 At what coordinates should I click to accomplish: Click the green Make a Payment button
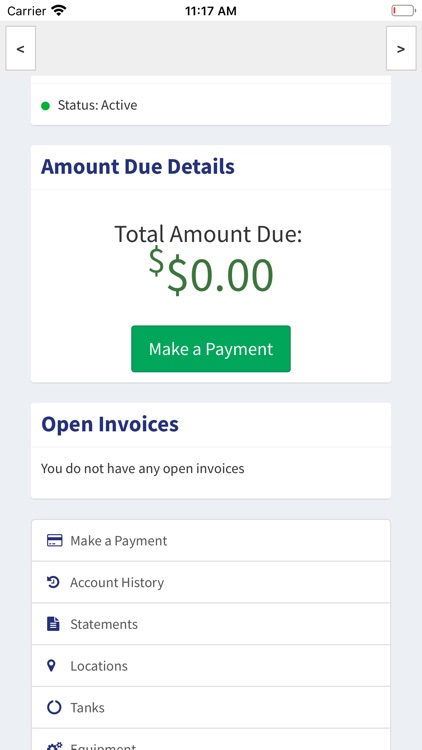tap(211, 349)
